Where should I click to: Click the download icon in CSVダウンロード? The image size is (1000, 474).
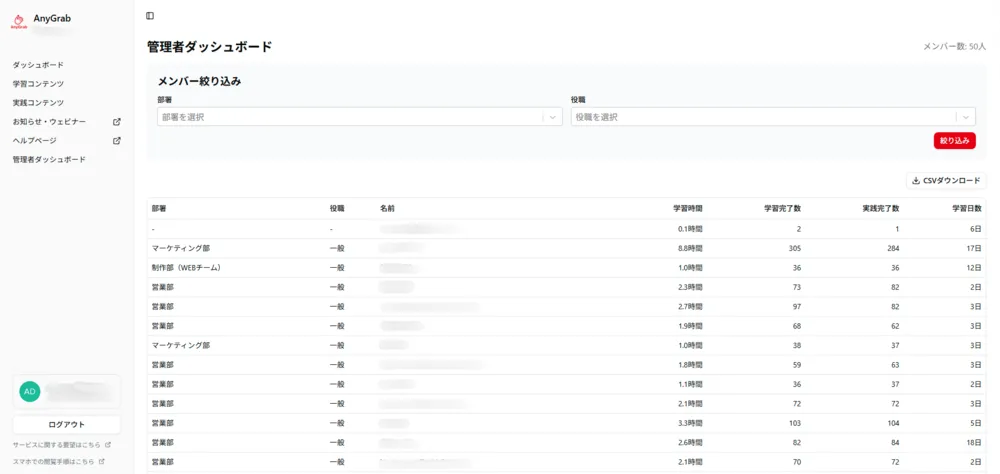click(x=916, y=181)
